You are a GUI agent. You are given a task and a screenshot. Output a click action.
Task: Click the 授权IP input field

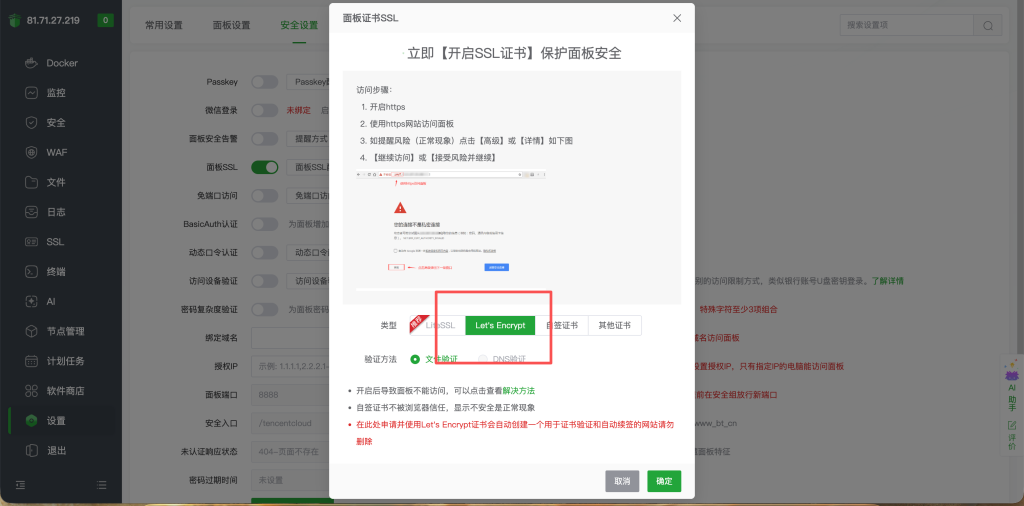[291, 366]
